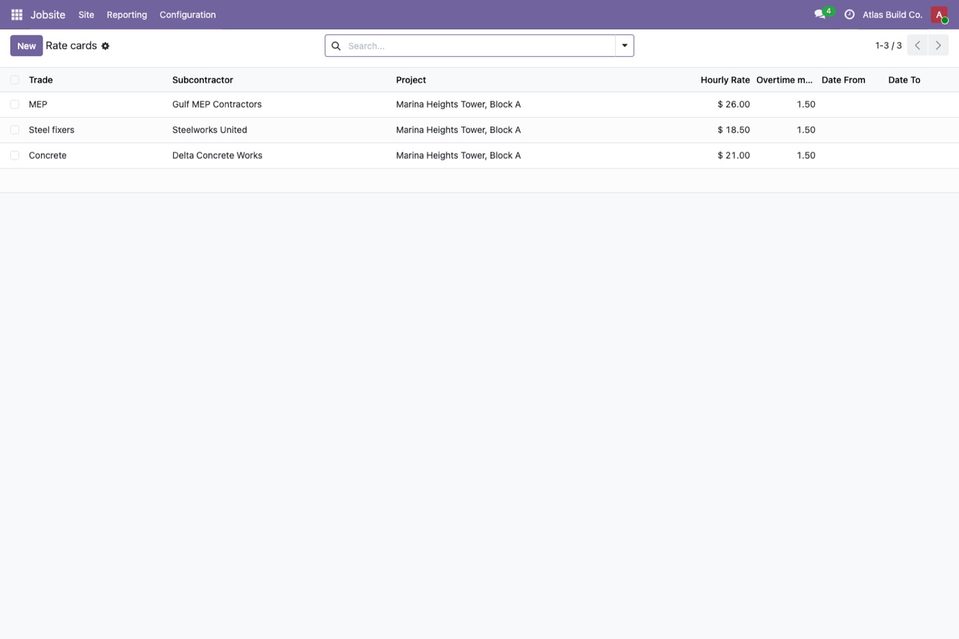Select the MEP row checkbox
Image resolution: width=959 pixels, height=639 pixels.
(x=15, y=105)
